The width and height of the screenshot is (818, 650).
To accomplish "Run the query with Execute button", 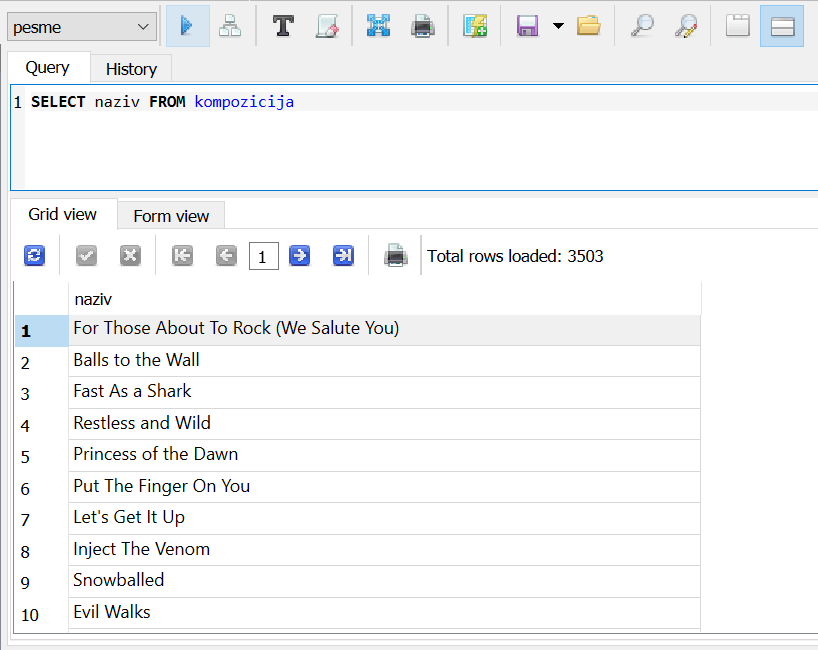I will point(187,26).
